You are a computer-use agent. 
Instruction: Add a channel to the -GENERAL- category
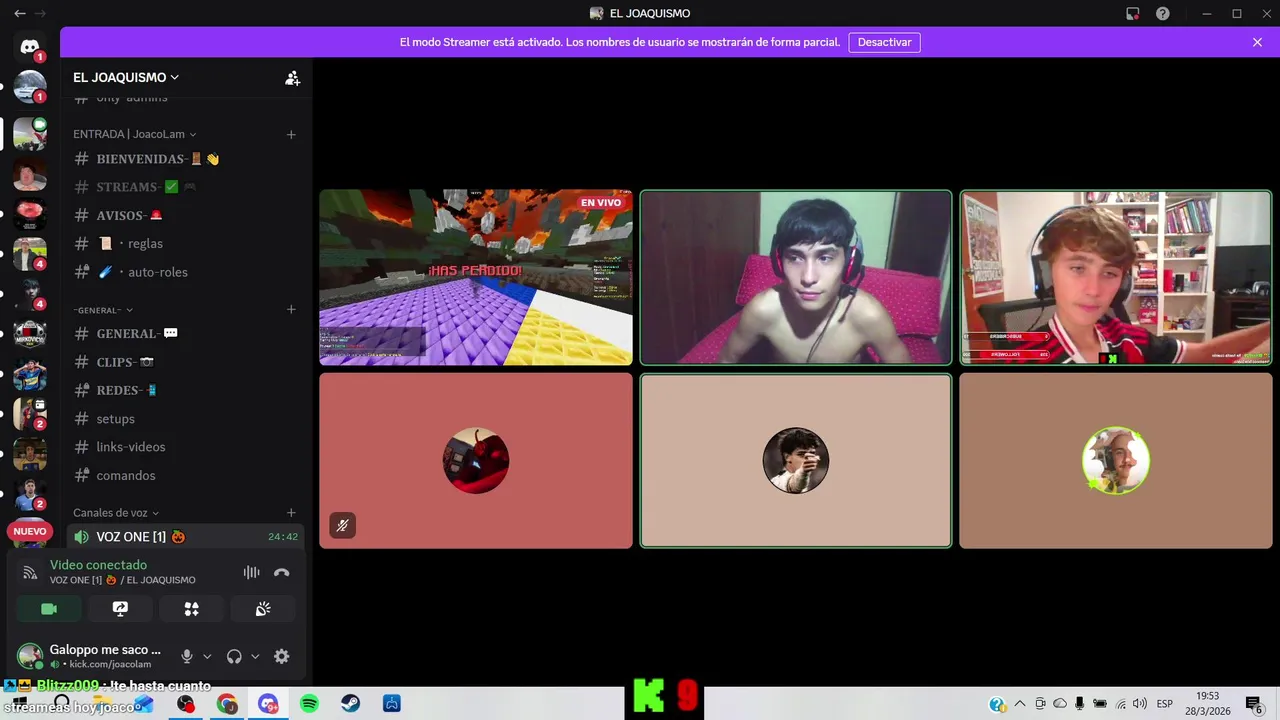(291, 310)
